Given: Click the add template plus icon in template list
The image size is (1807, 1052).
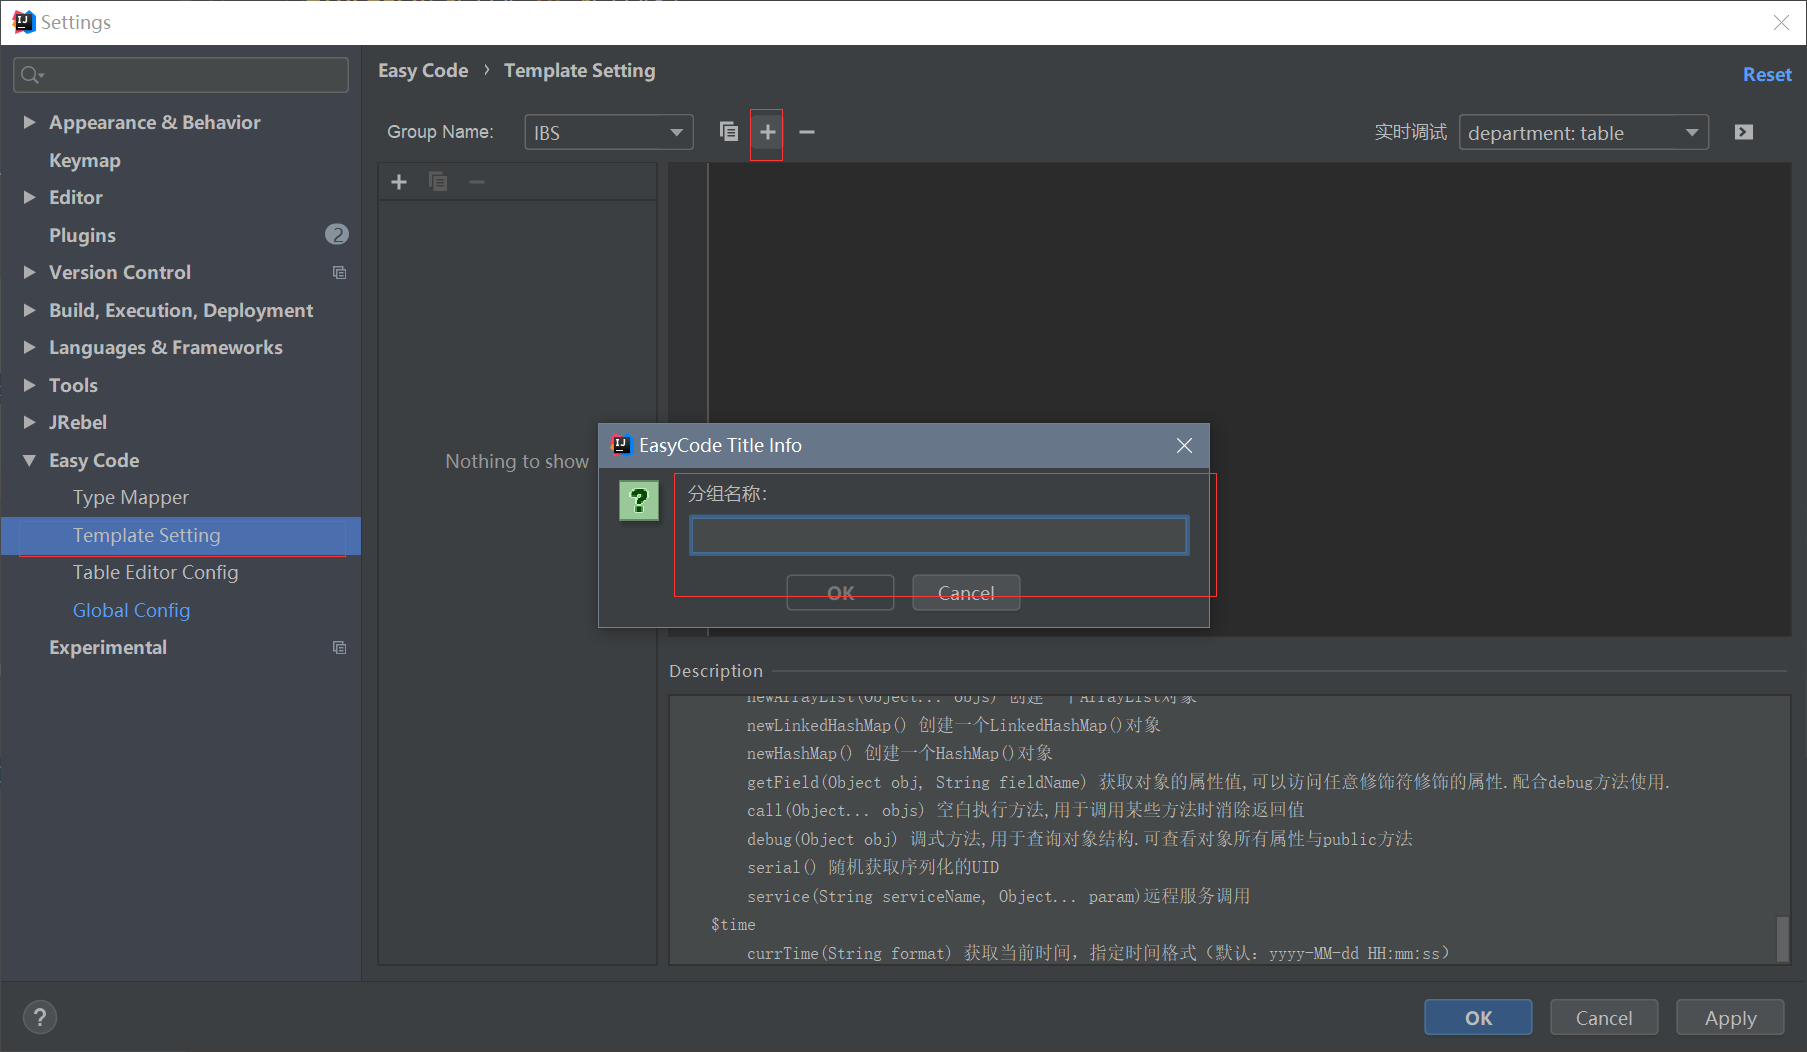Looking at the screenshot, I should coord(398,181).
